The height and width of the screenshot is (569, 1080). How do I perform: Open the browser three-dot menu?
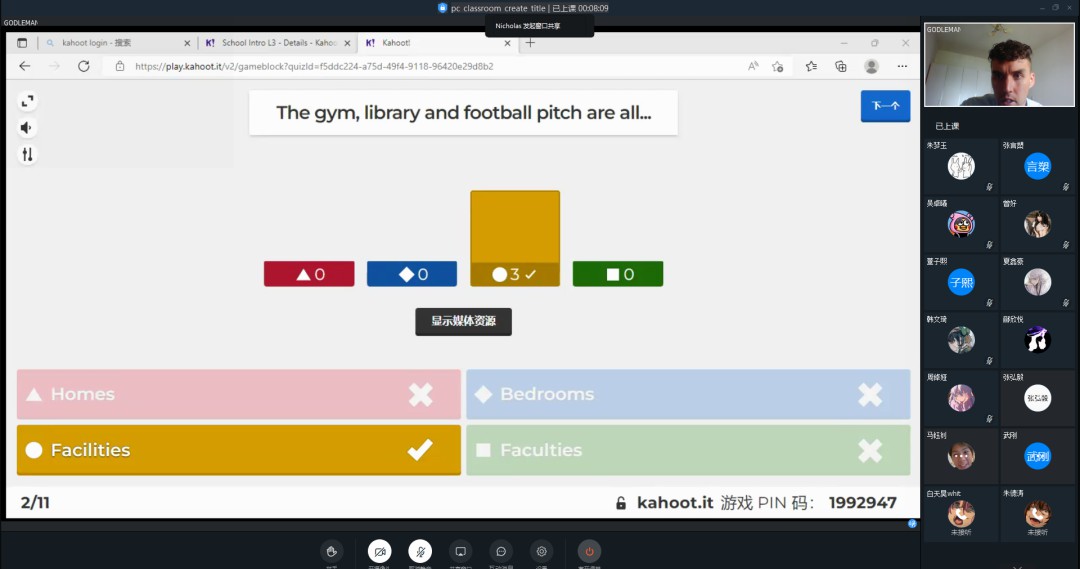click(902, 66)
